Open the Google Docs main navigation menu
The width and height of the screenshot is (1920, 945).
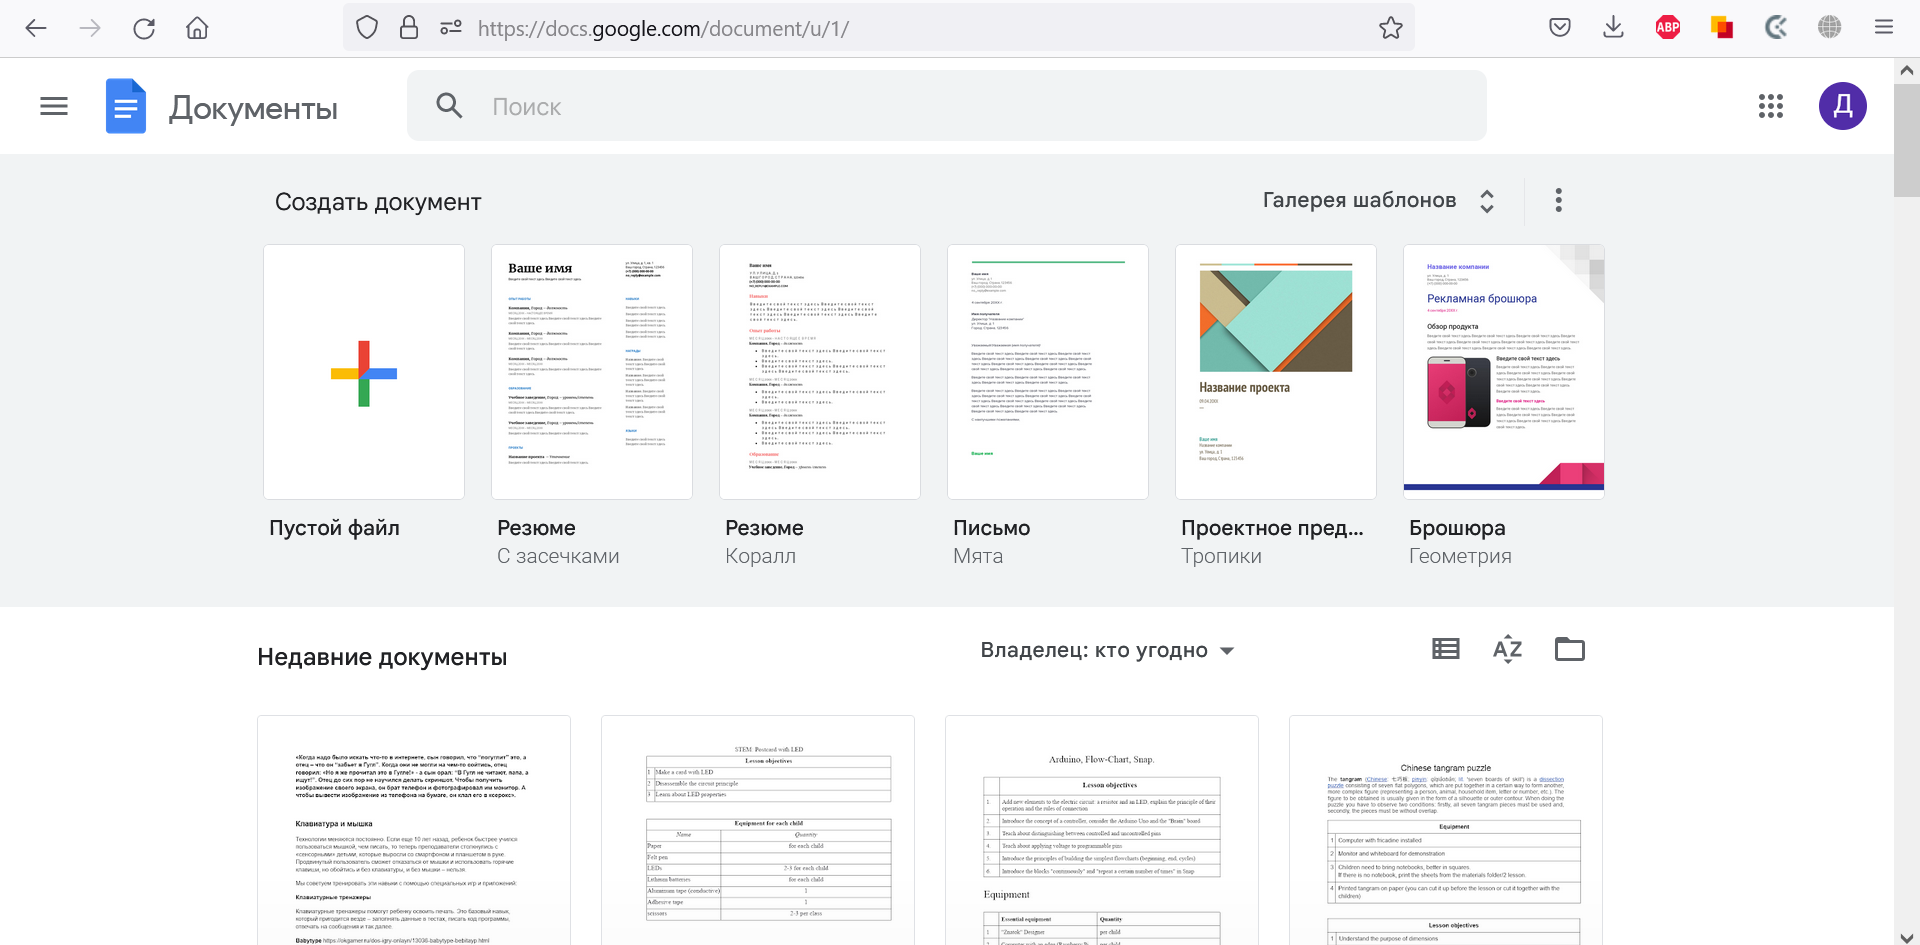[54, 106]
